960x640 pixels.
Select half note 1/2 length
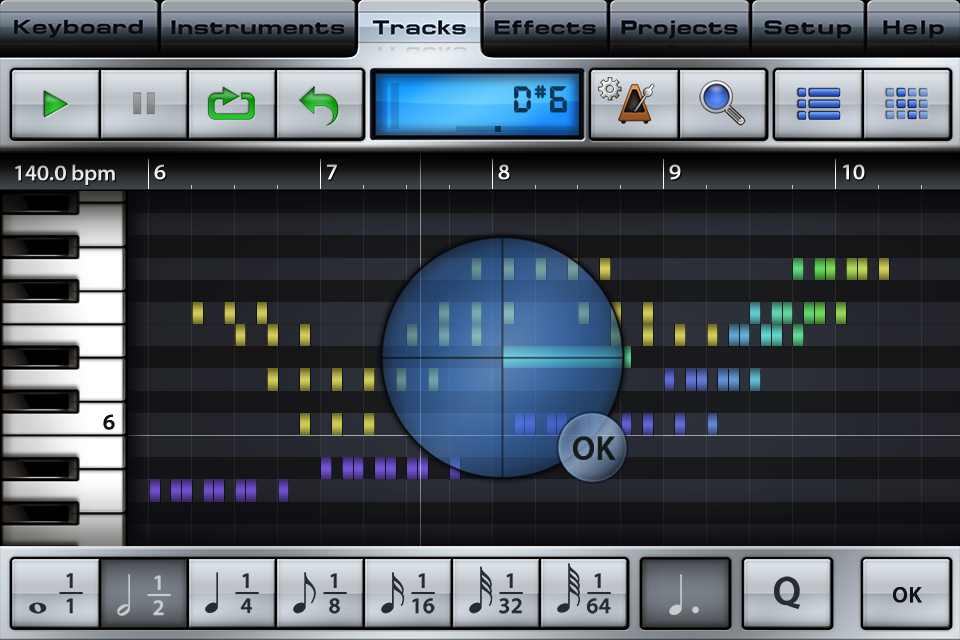[144, 593]
